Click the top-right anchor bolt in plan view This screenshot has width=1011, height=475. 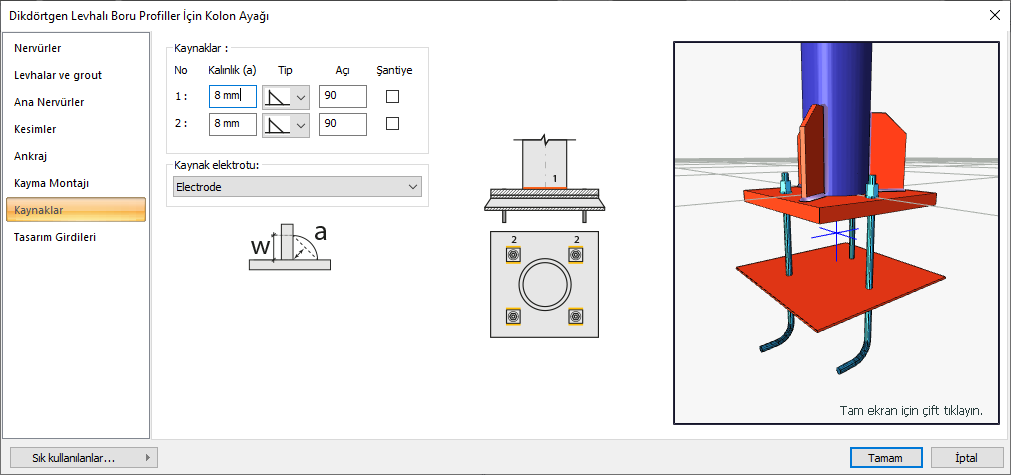tap(576, 255)
